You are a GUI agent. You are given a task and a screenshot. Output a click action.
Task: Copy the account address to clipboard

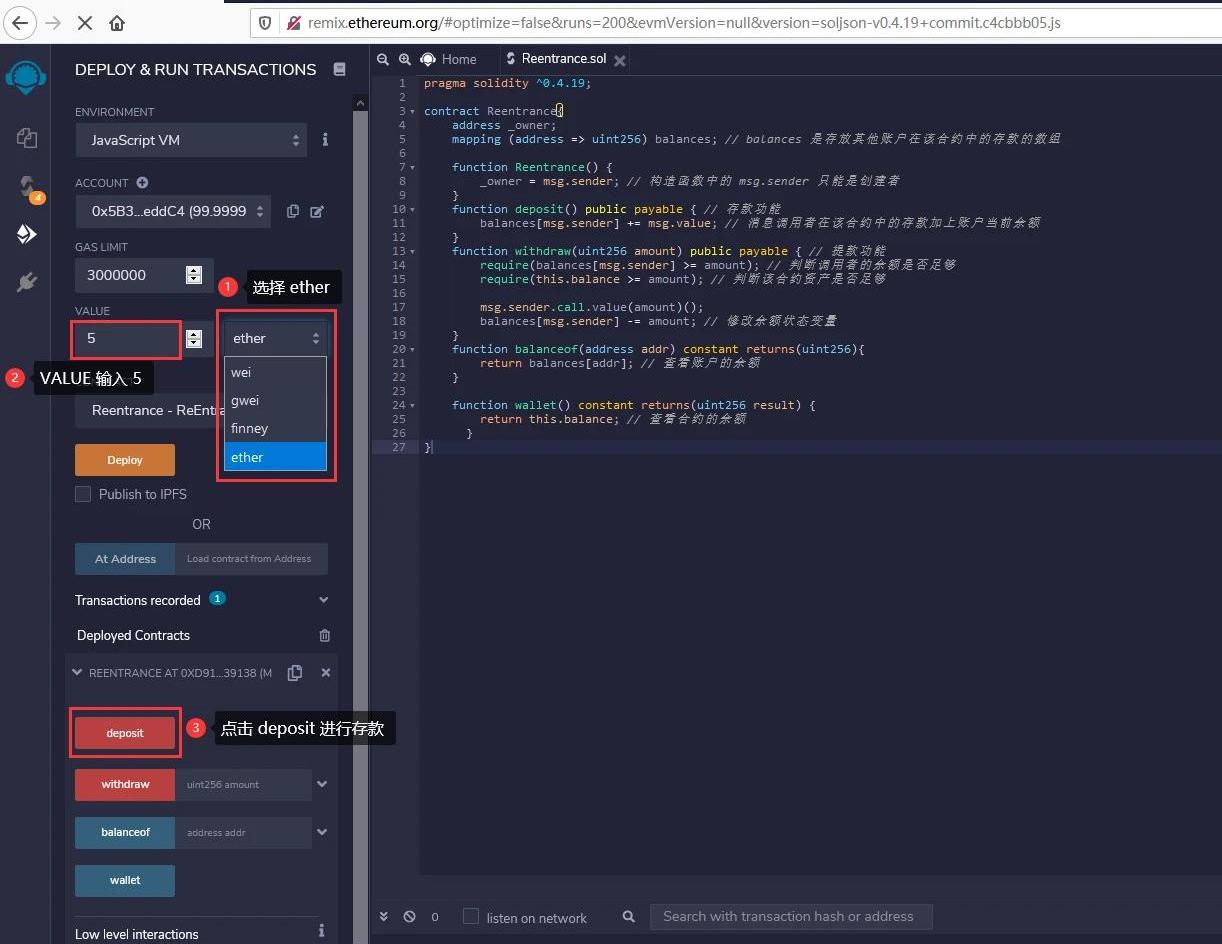pos(293,211)
